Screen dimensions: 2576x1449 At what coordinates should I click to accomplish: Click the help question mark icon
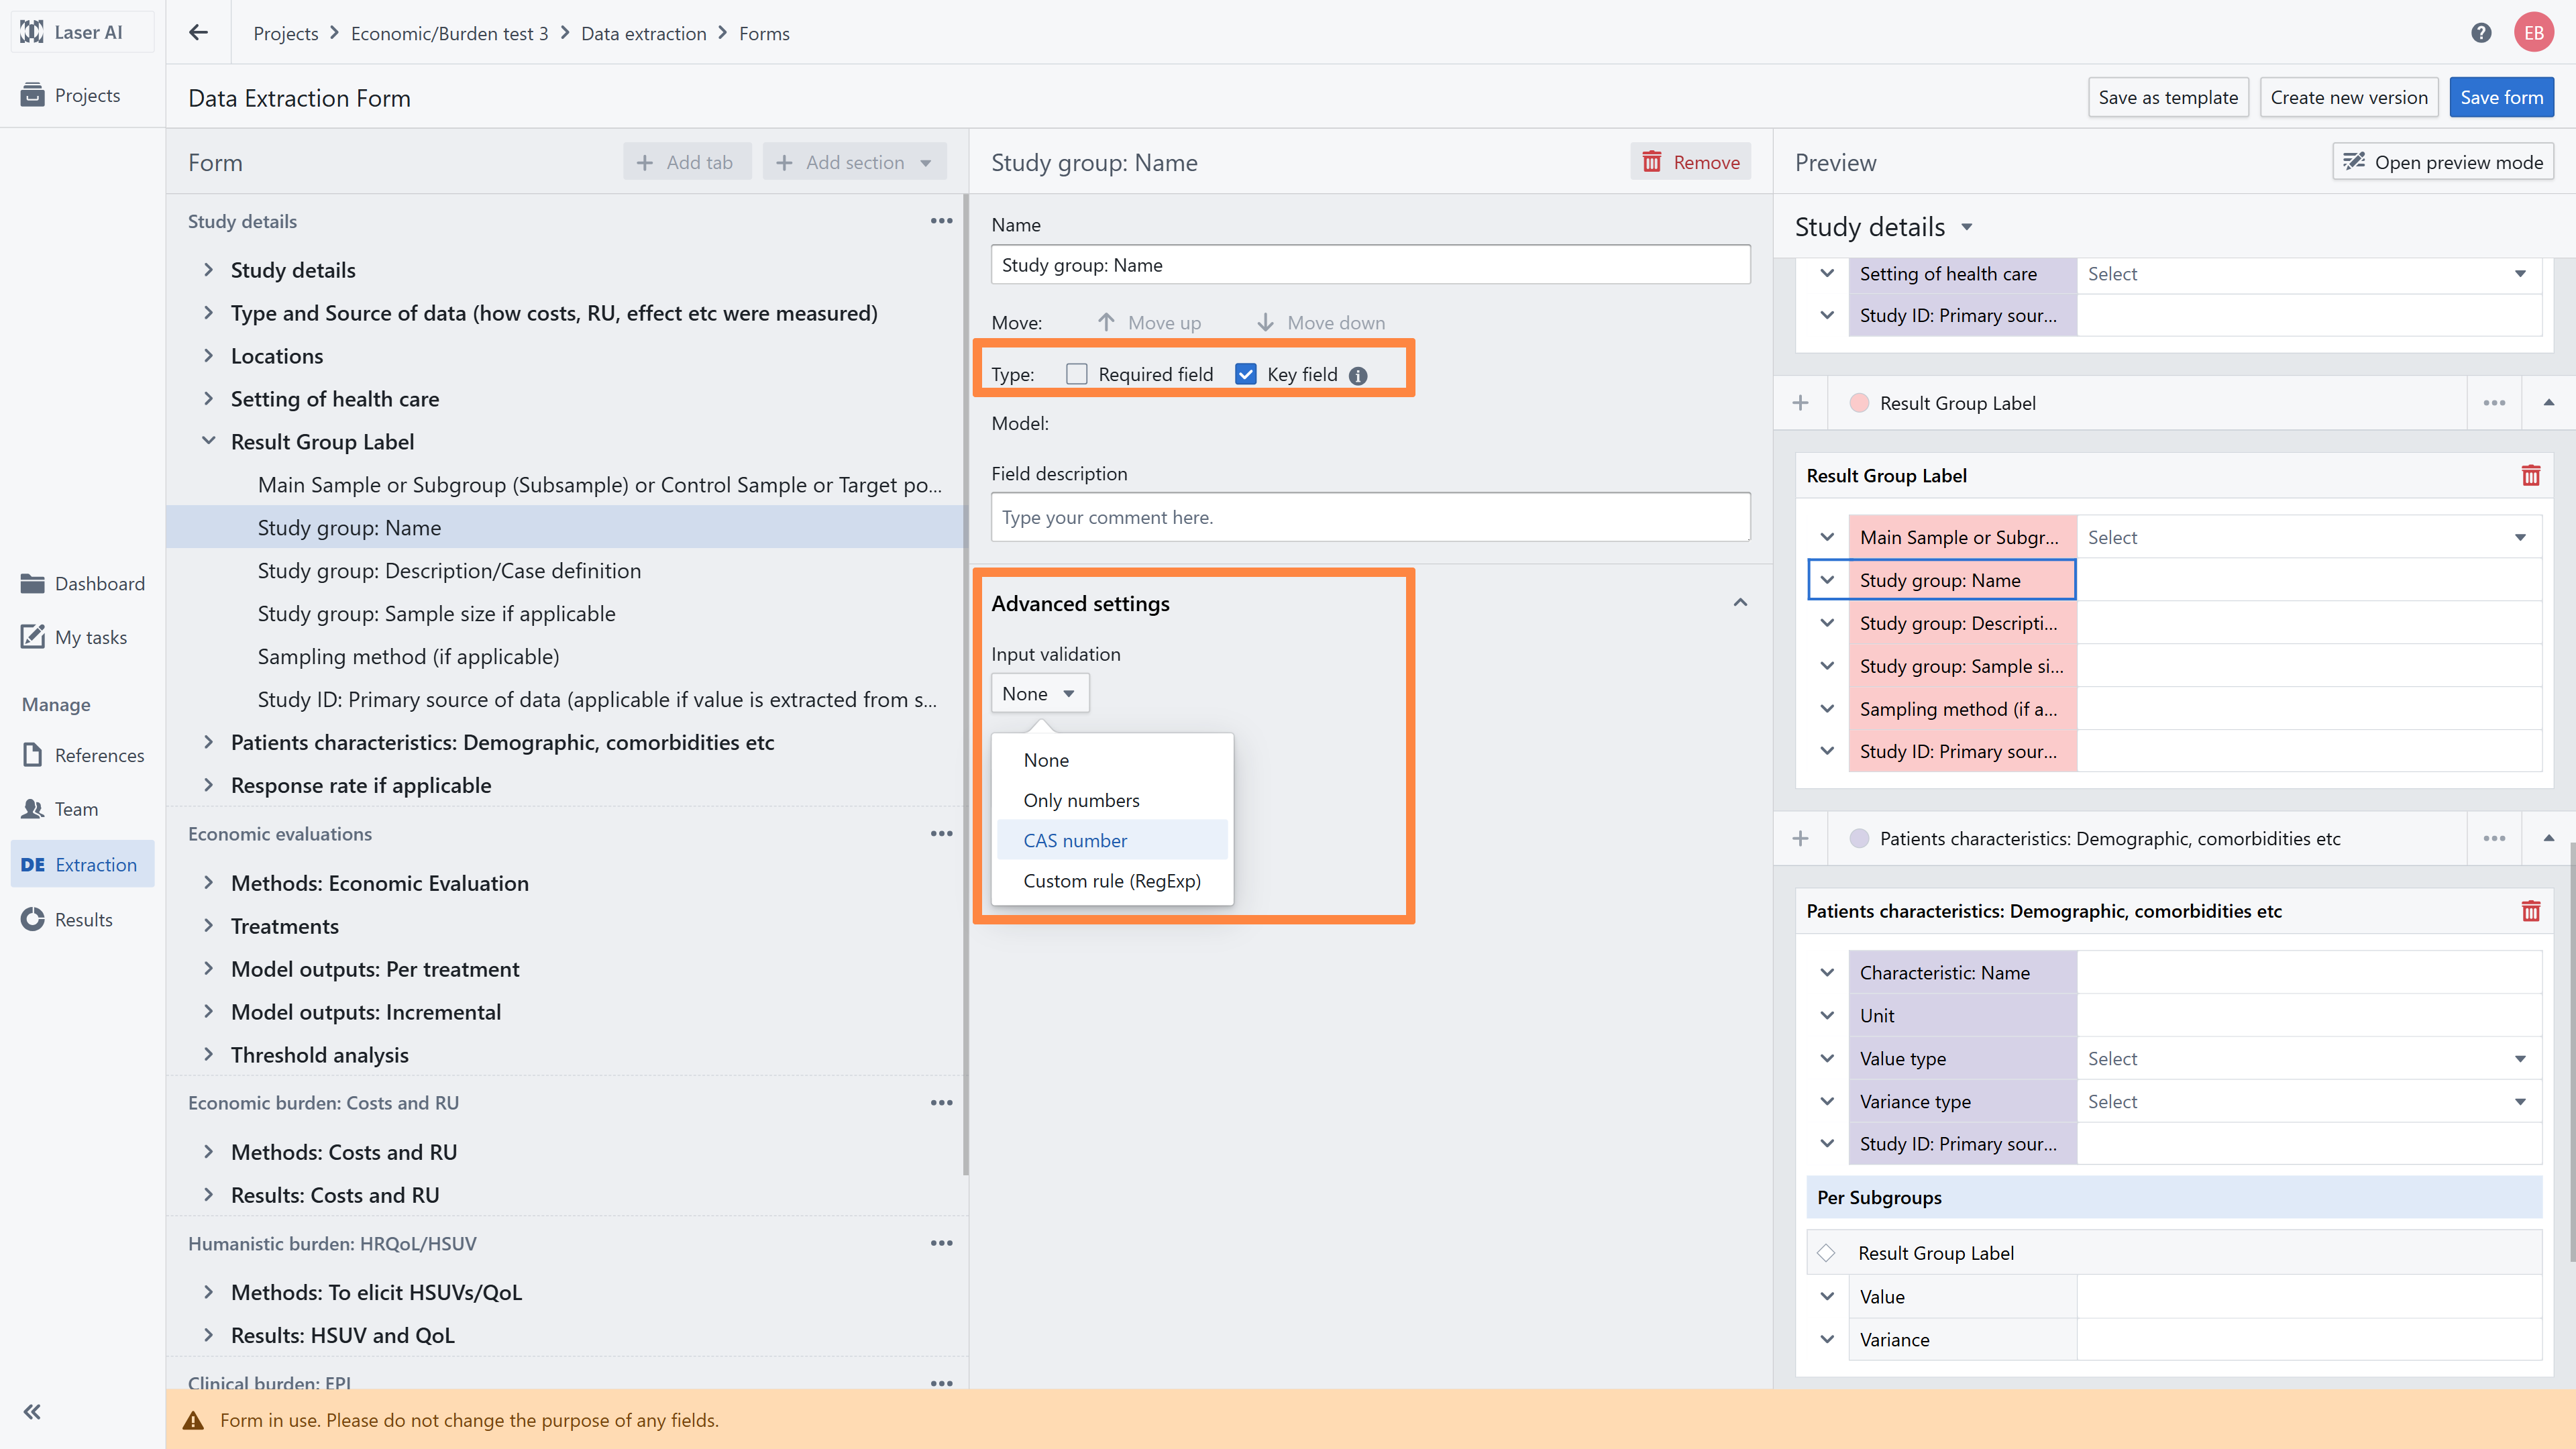(x=2480, y=33)
